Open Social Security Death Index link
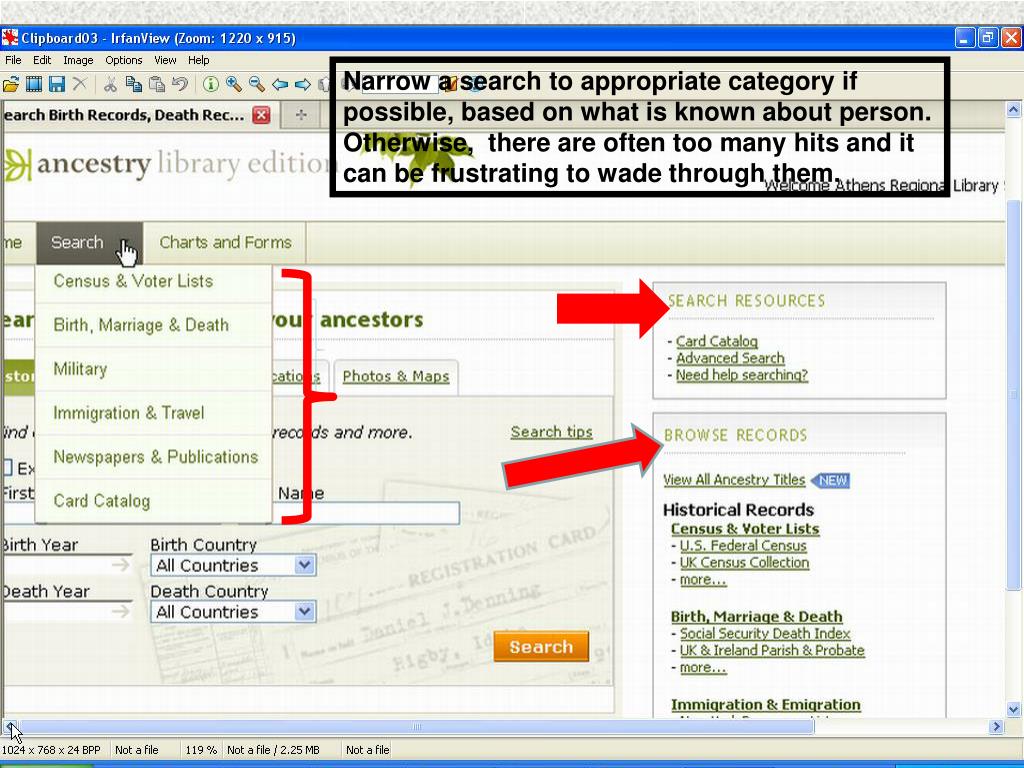 [x=765, y=634]
